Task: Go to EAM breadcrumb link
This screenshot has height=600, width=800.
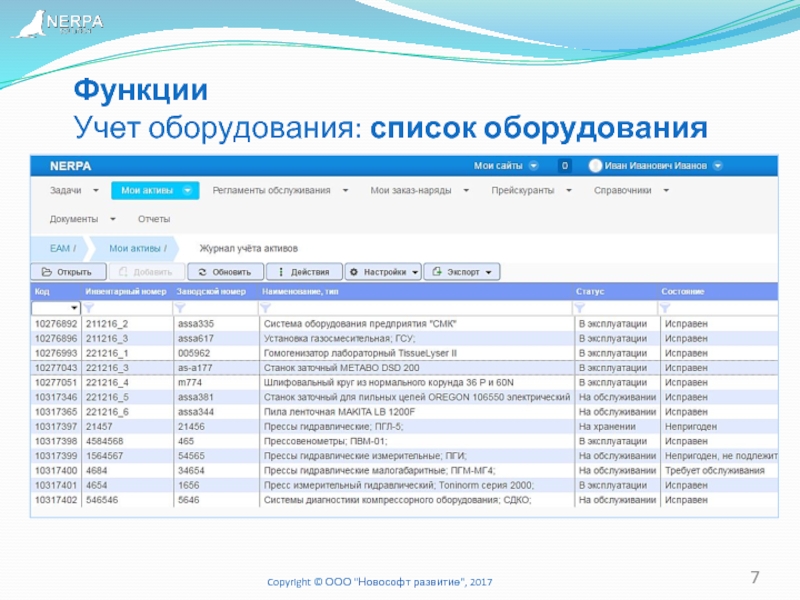Action: (x=62, y=247)
